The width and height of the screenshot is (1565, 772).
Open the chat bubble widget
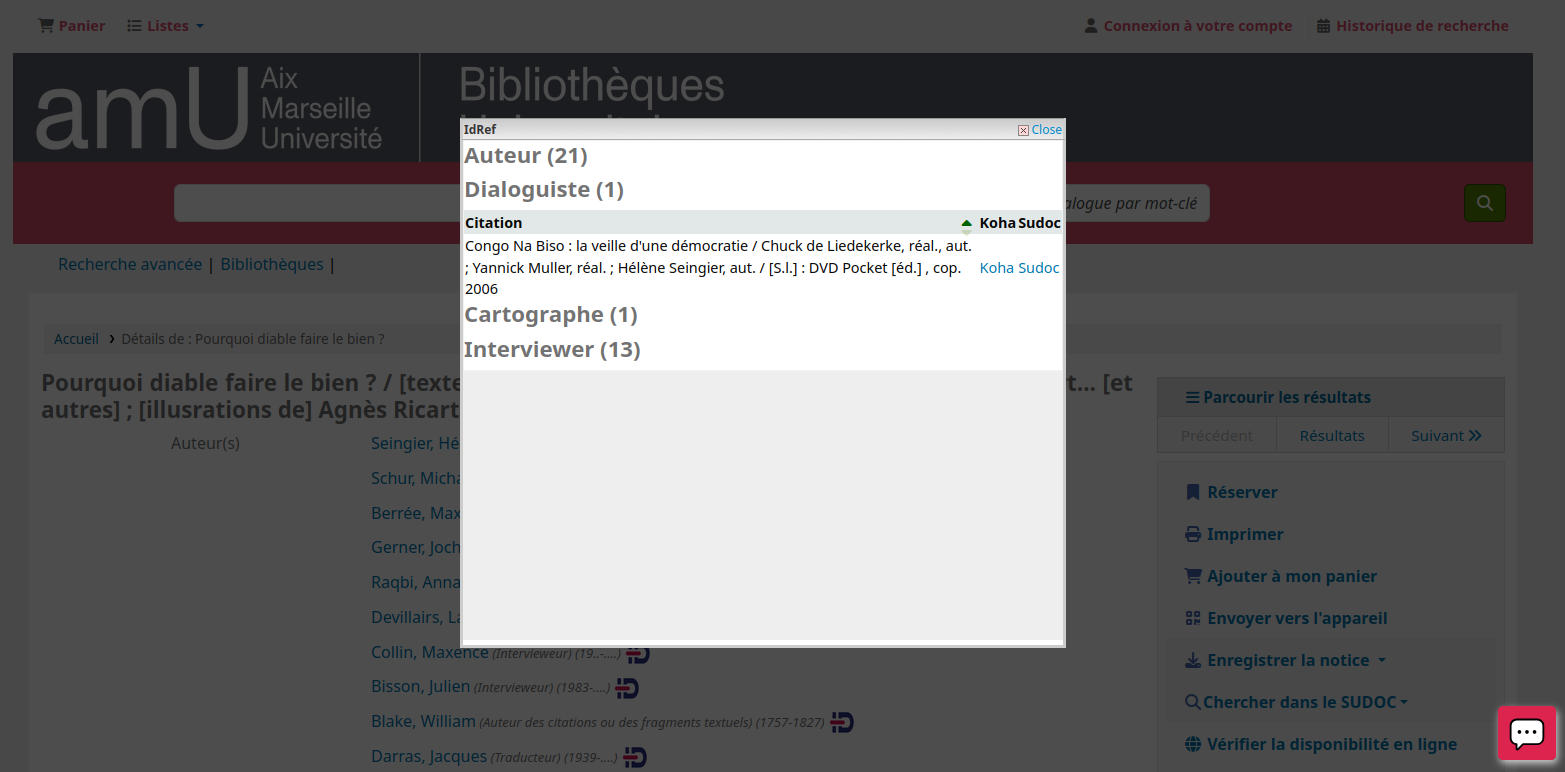click(x=1526, y=733)
